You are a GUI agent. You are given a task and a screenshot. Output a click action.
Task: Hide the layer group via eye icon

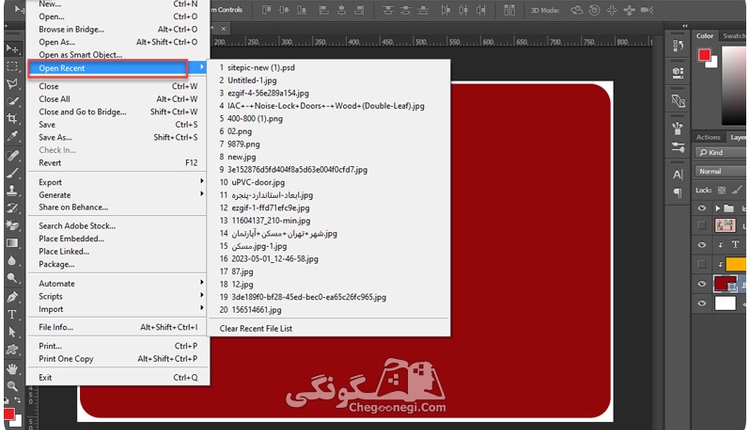click(x=702, y=208)
